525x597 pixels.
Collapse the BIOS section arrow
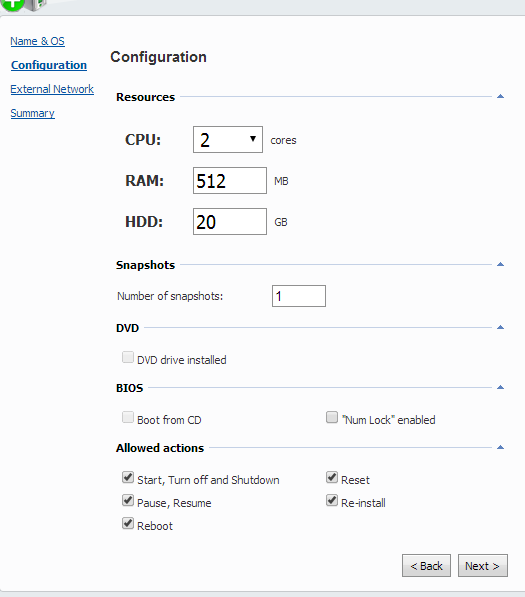click(x=500, y=387)
